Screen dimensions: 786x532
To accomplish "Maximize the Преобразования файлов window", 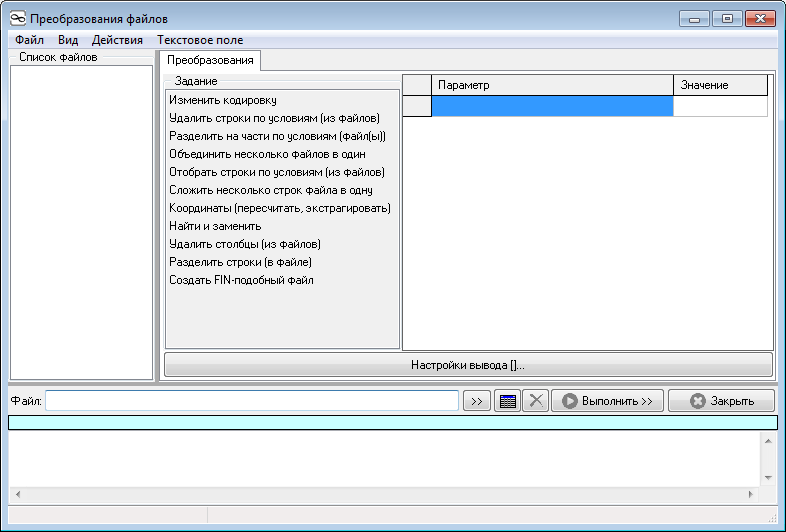I will pos(727,19).
